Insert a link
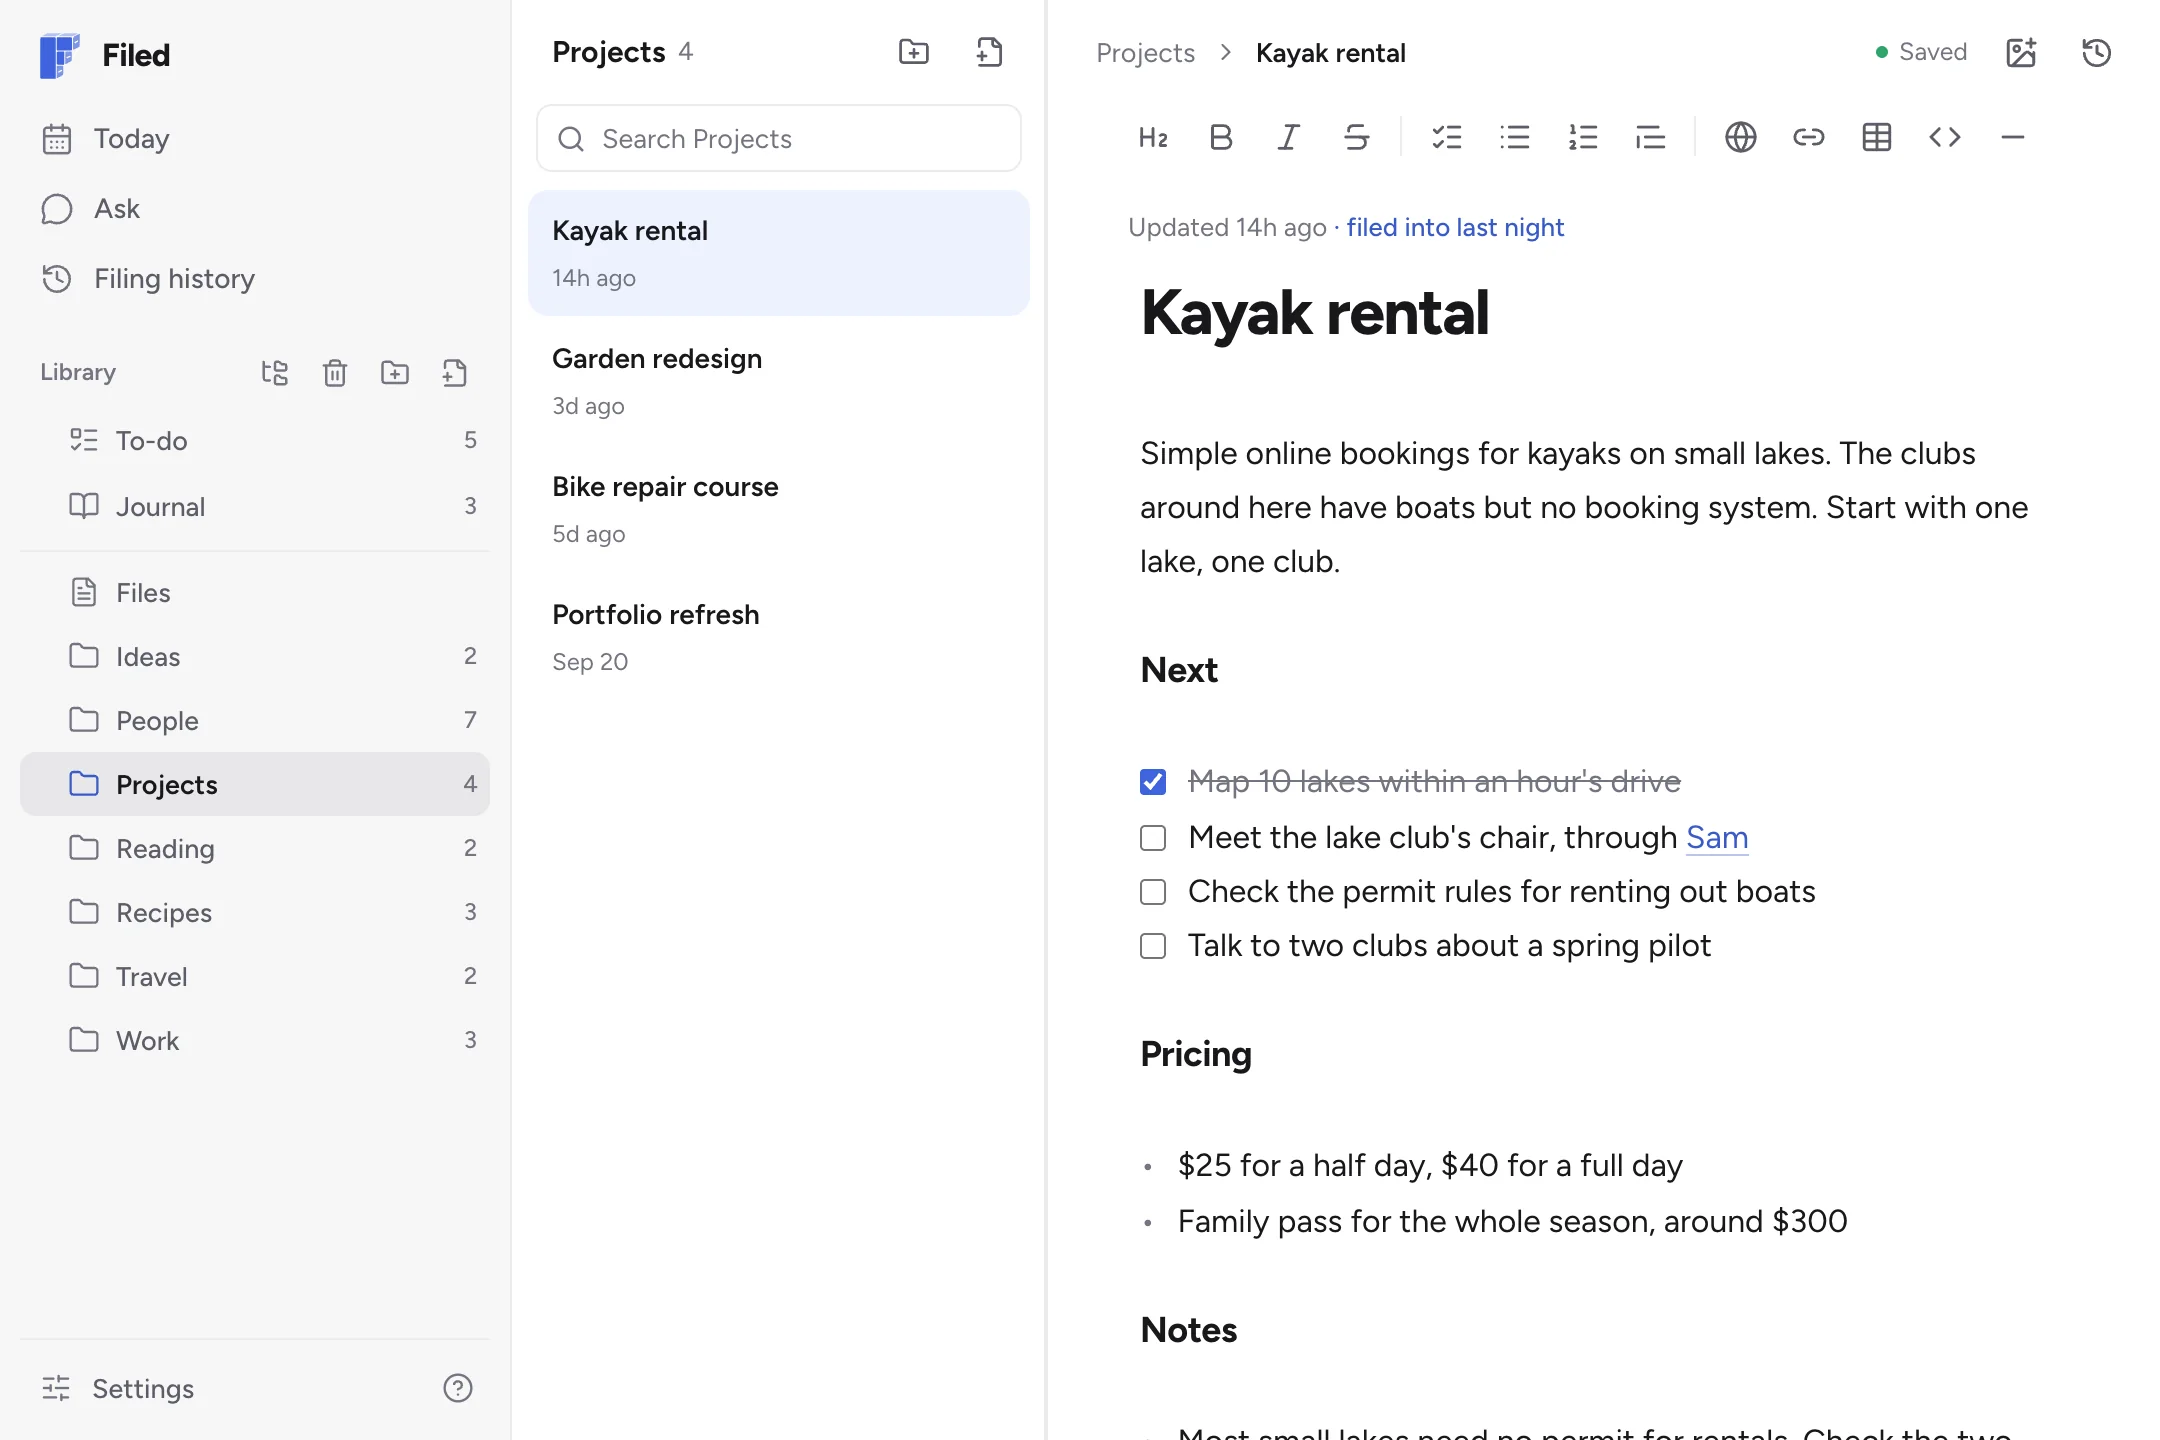The height and width of the screenshot is (1440, 2160). (1809, 137)
